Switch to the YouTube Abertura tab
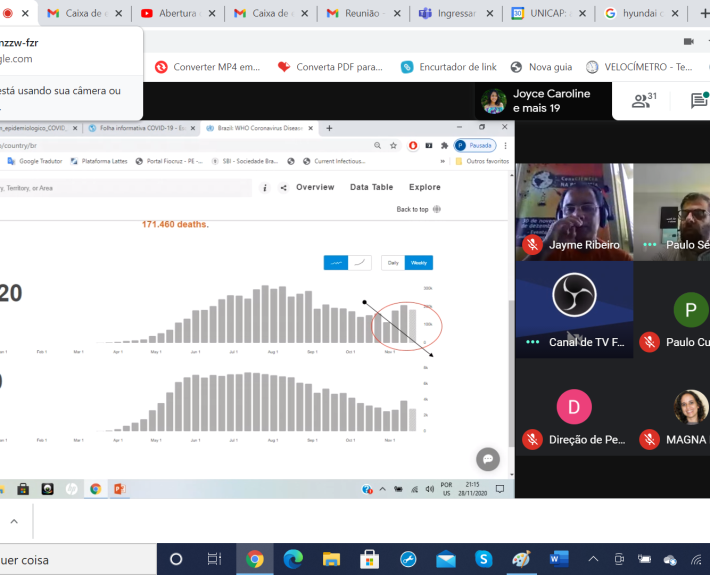Screen dimensions: 710x575 pyautogui.click(x=176, y=13)
